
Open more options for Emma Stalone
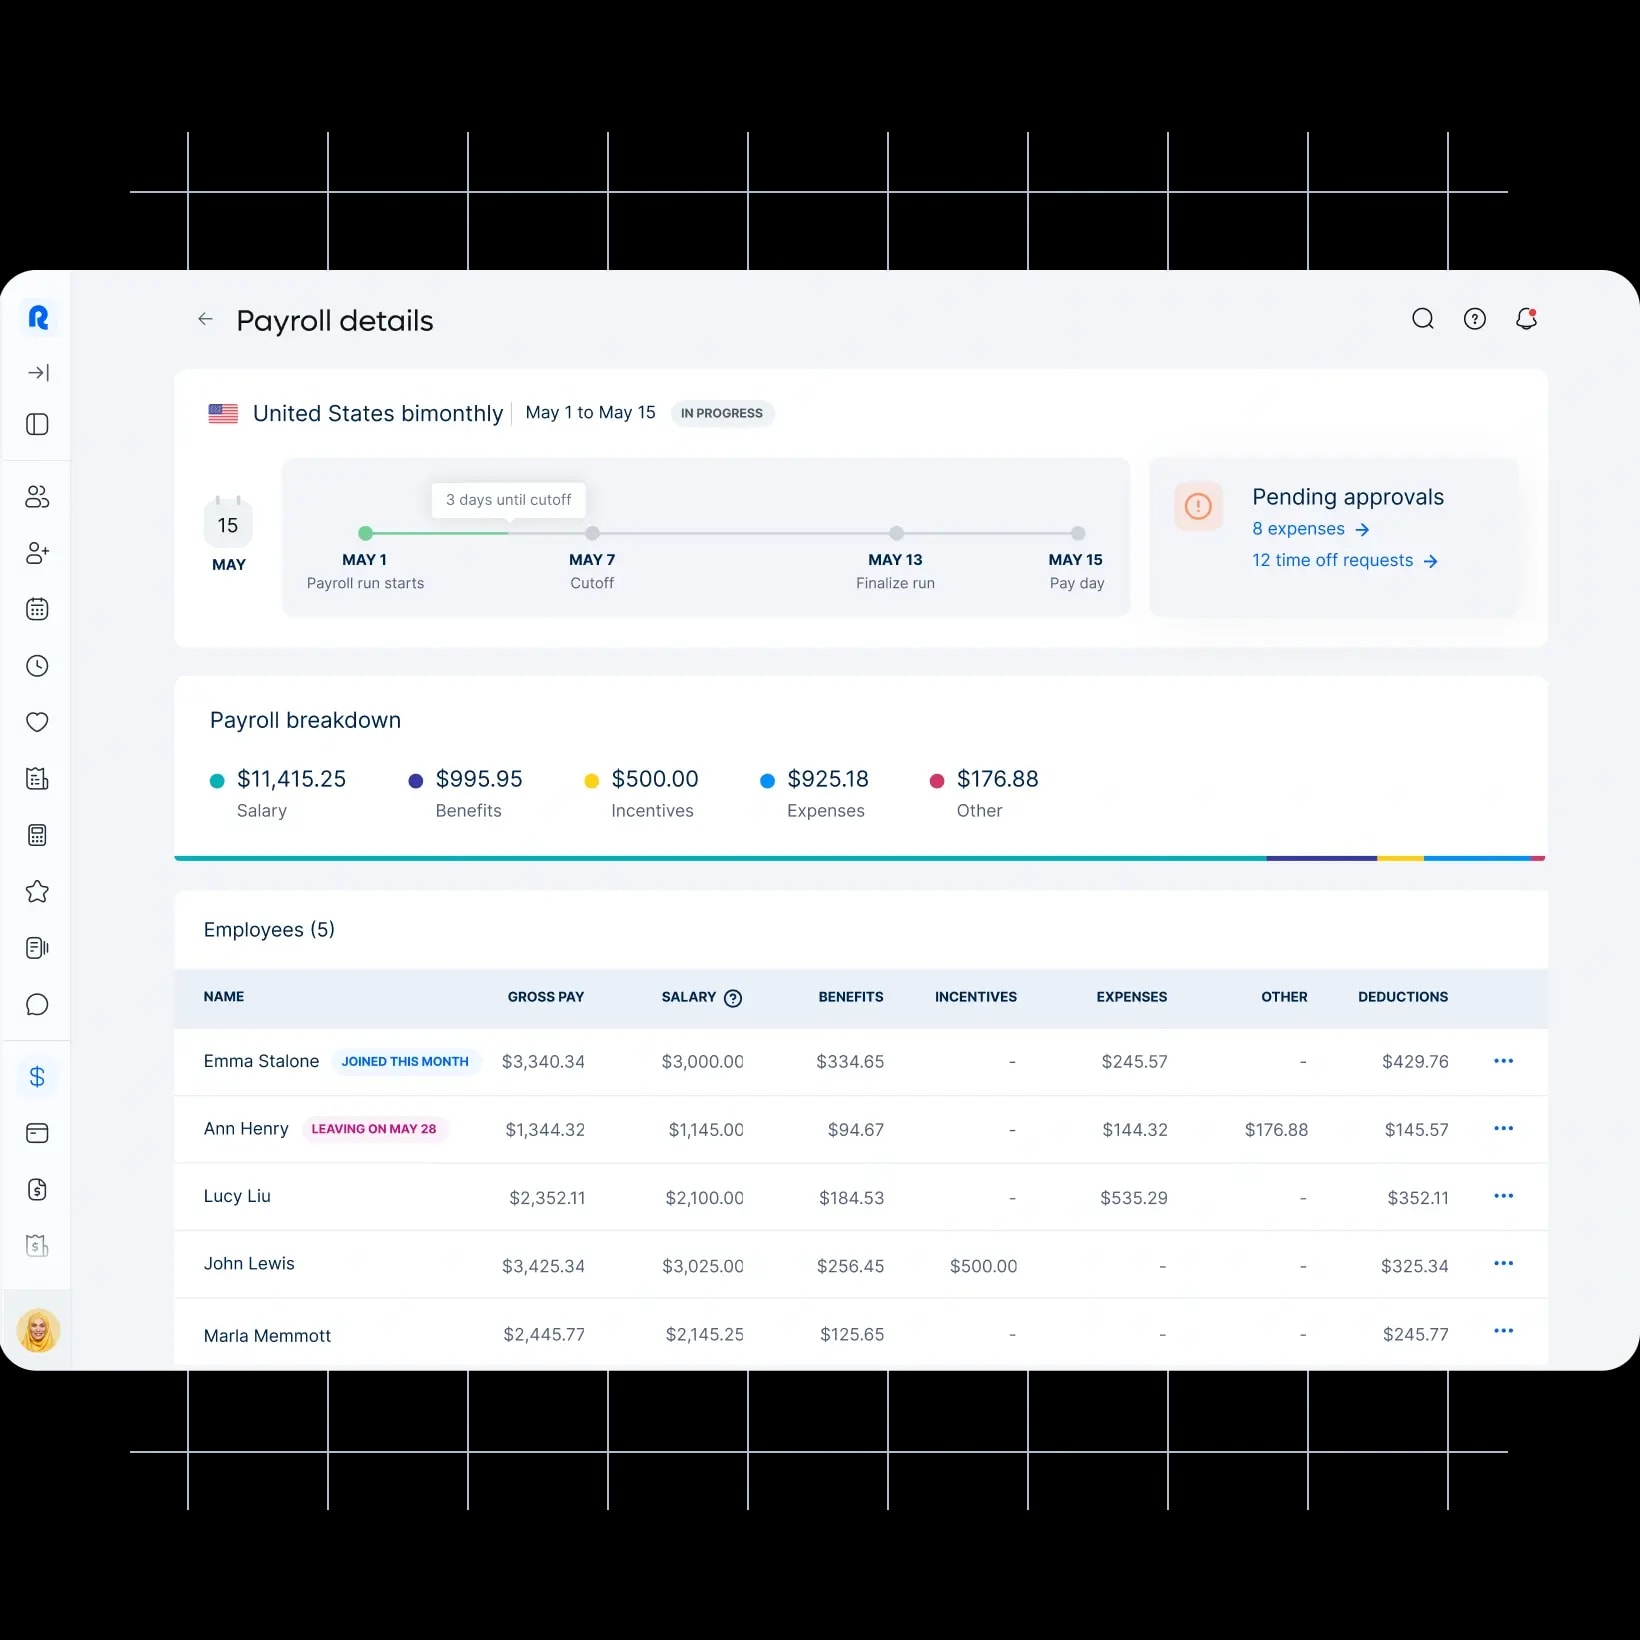tap(1503, 1061)
